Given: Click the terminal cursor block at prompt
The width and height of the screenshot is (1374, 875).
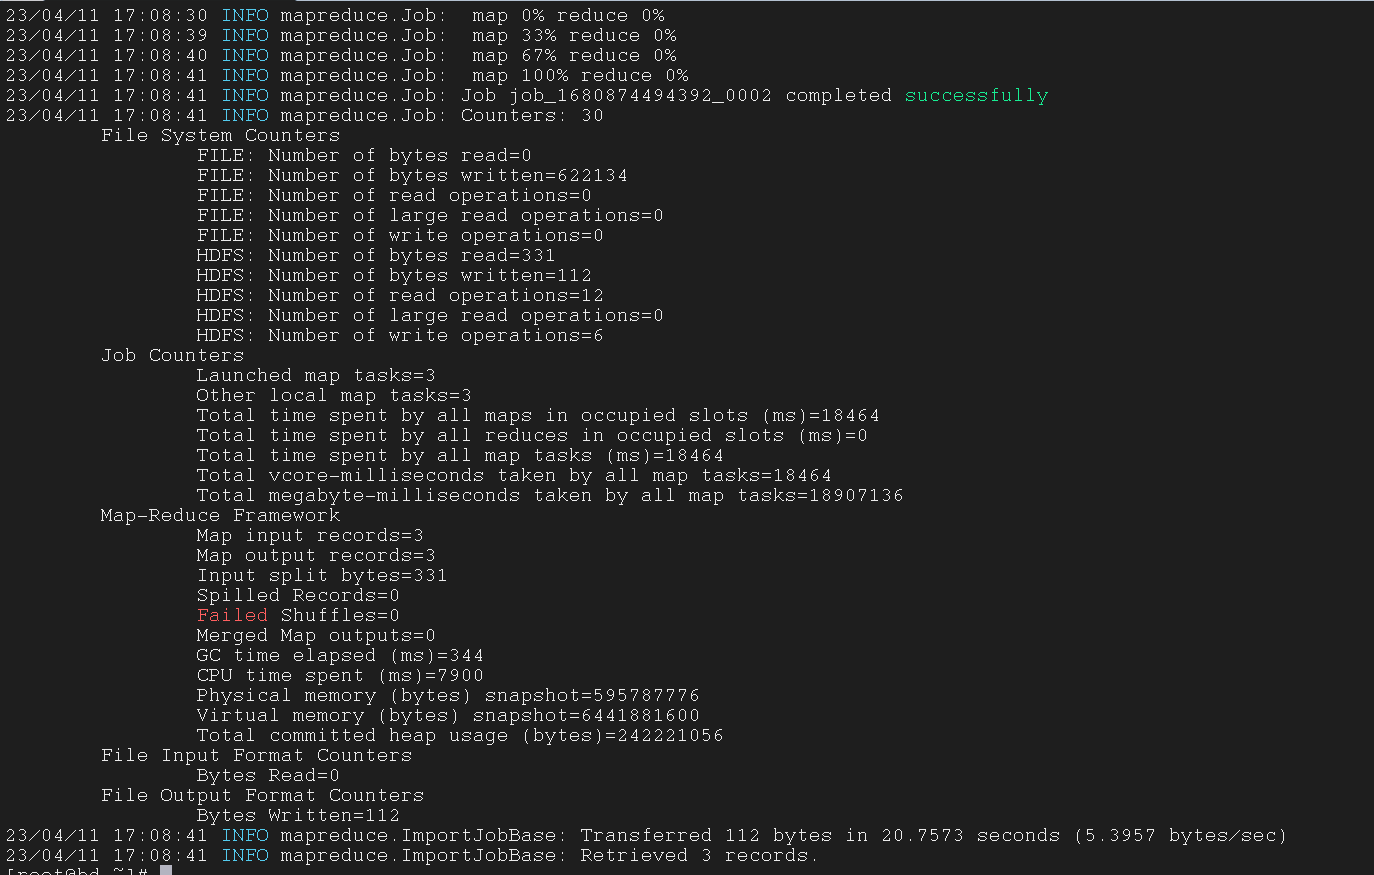Looking at the screenshot, I should point(166,871).
